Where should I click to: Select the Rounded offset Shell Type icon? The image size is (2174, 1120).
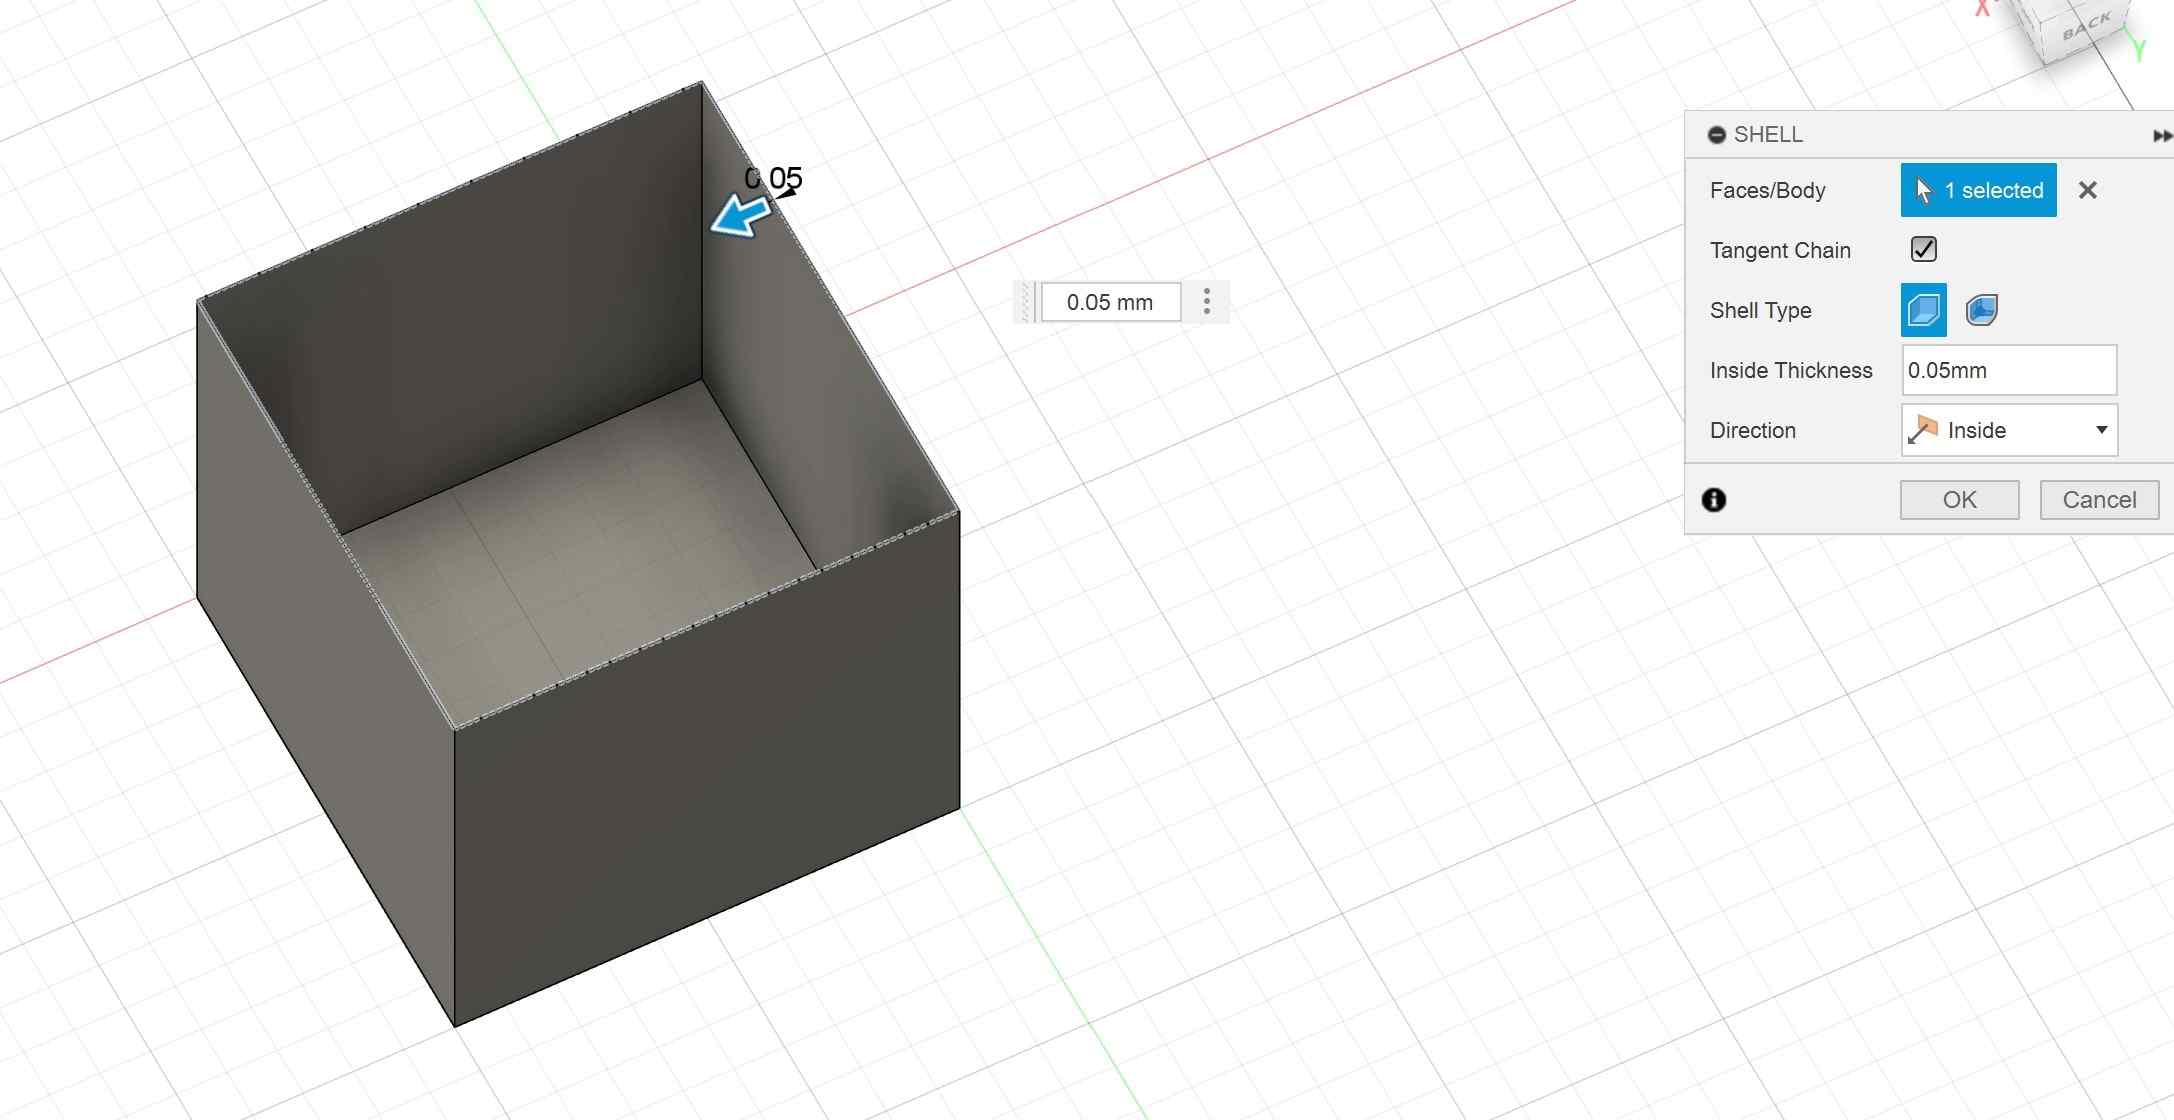click(x=1981, y=310)
